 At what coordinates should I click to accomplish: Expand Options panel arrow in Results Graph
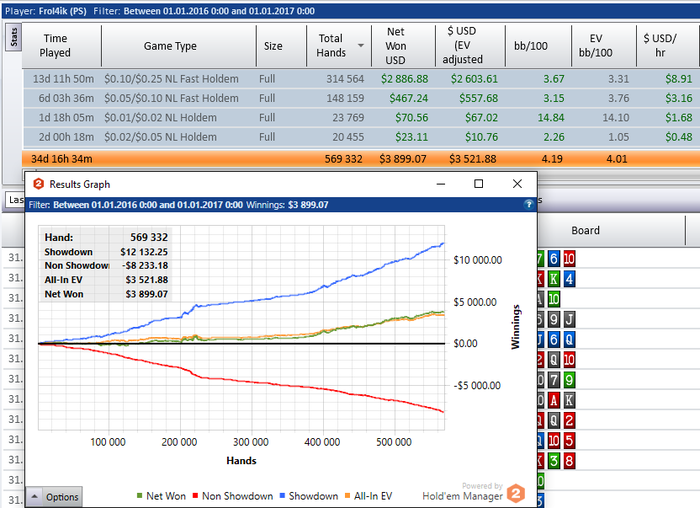[34, 497]
